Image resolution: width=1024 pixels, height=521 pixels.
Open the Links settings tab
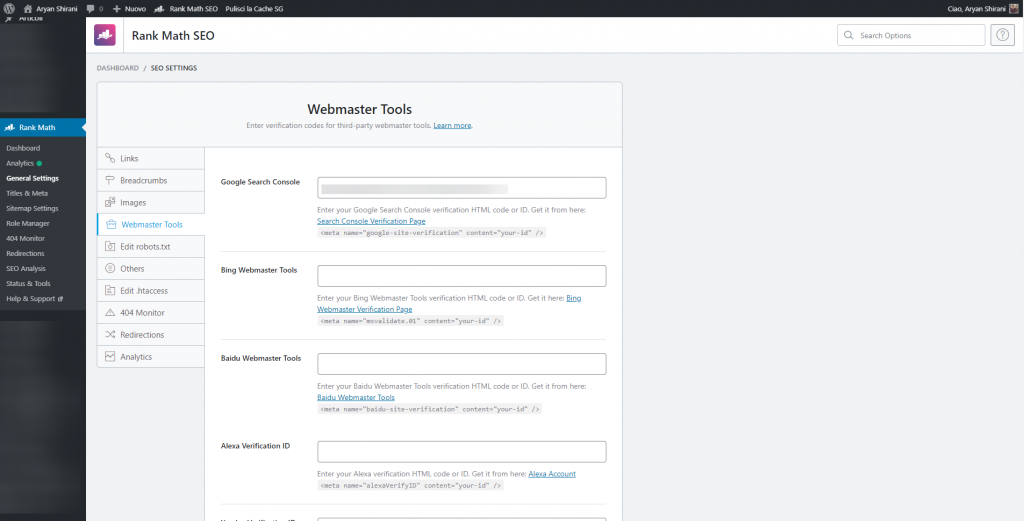(129, 158)
